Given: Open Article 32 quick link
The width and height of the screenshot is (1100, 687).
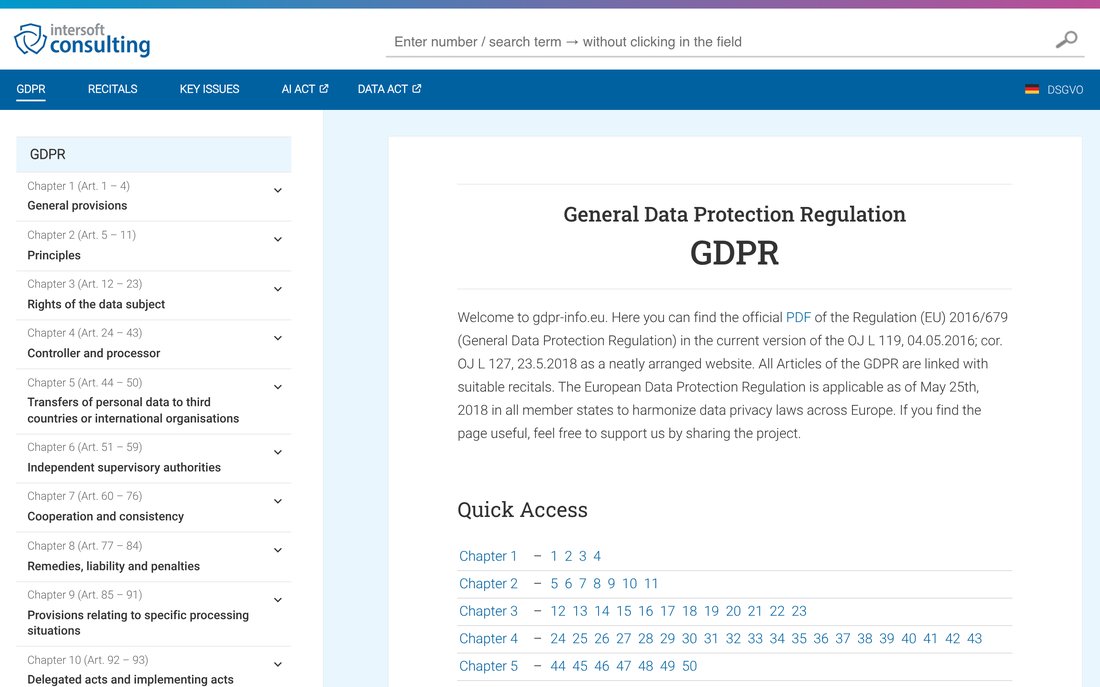Looking at the screenshot, I should tap(733, 638).
